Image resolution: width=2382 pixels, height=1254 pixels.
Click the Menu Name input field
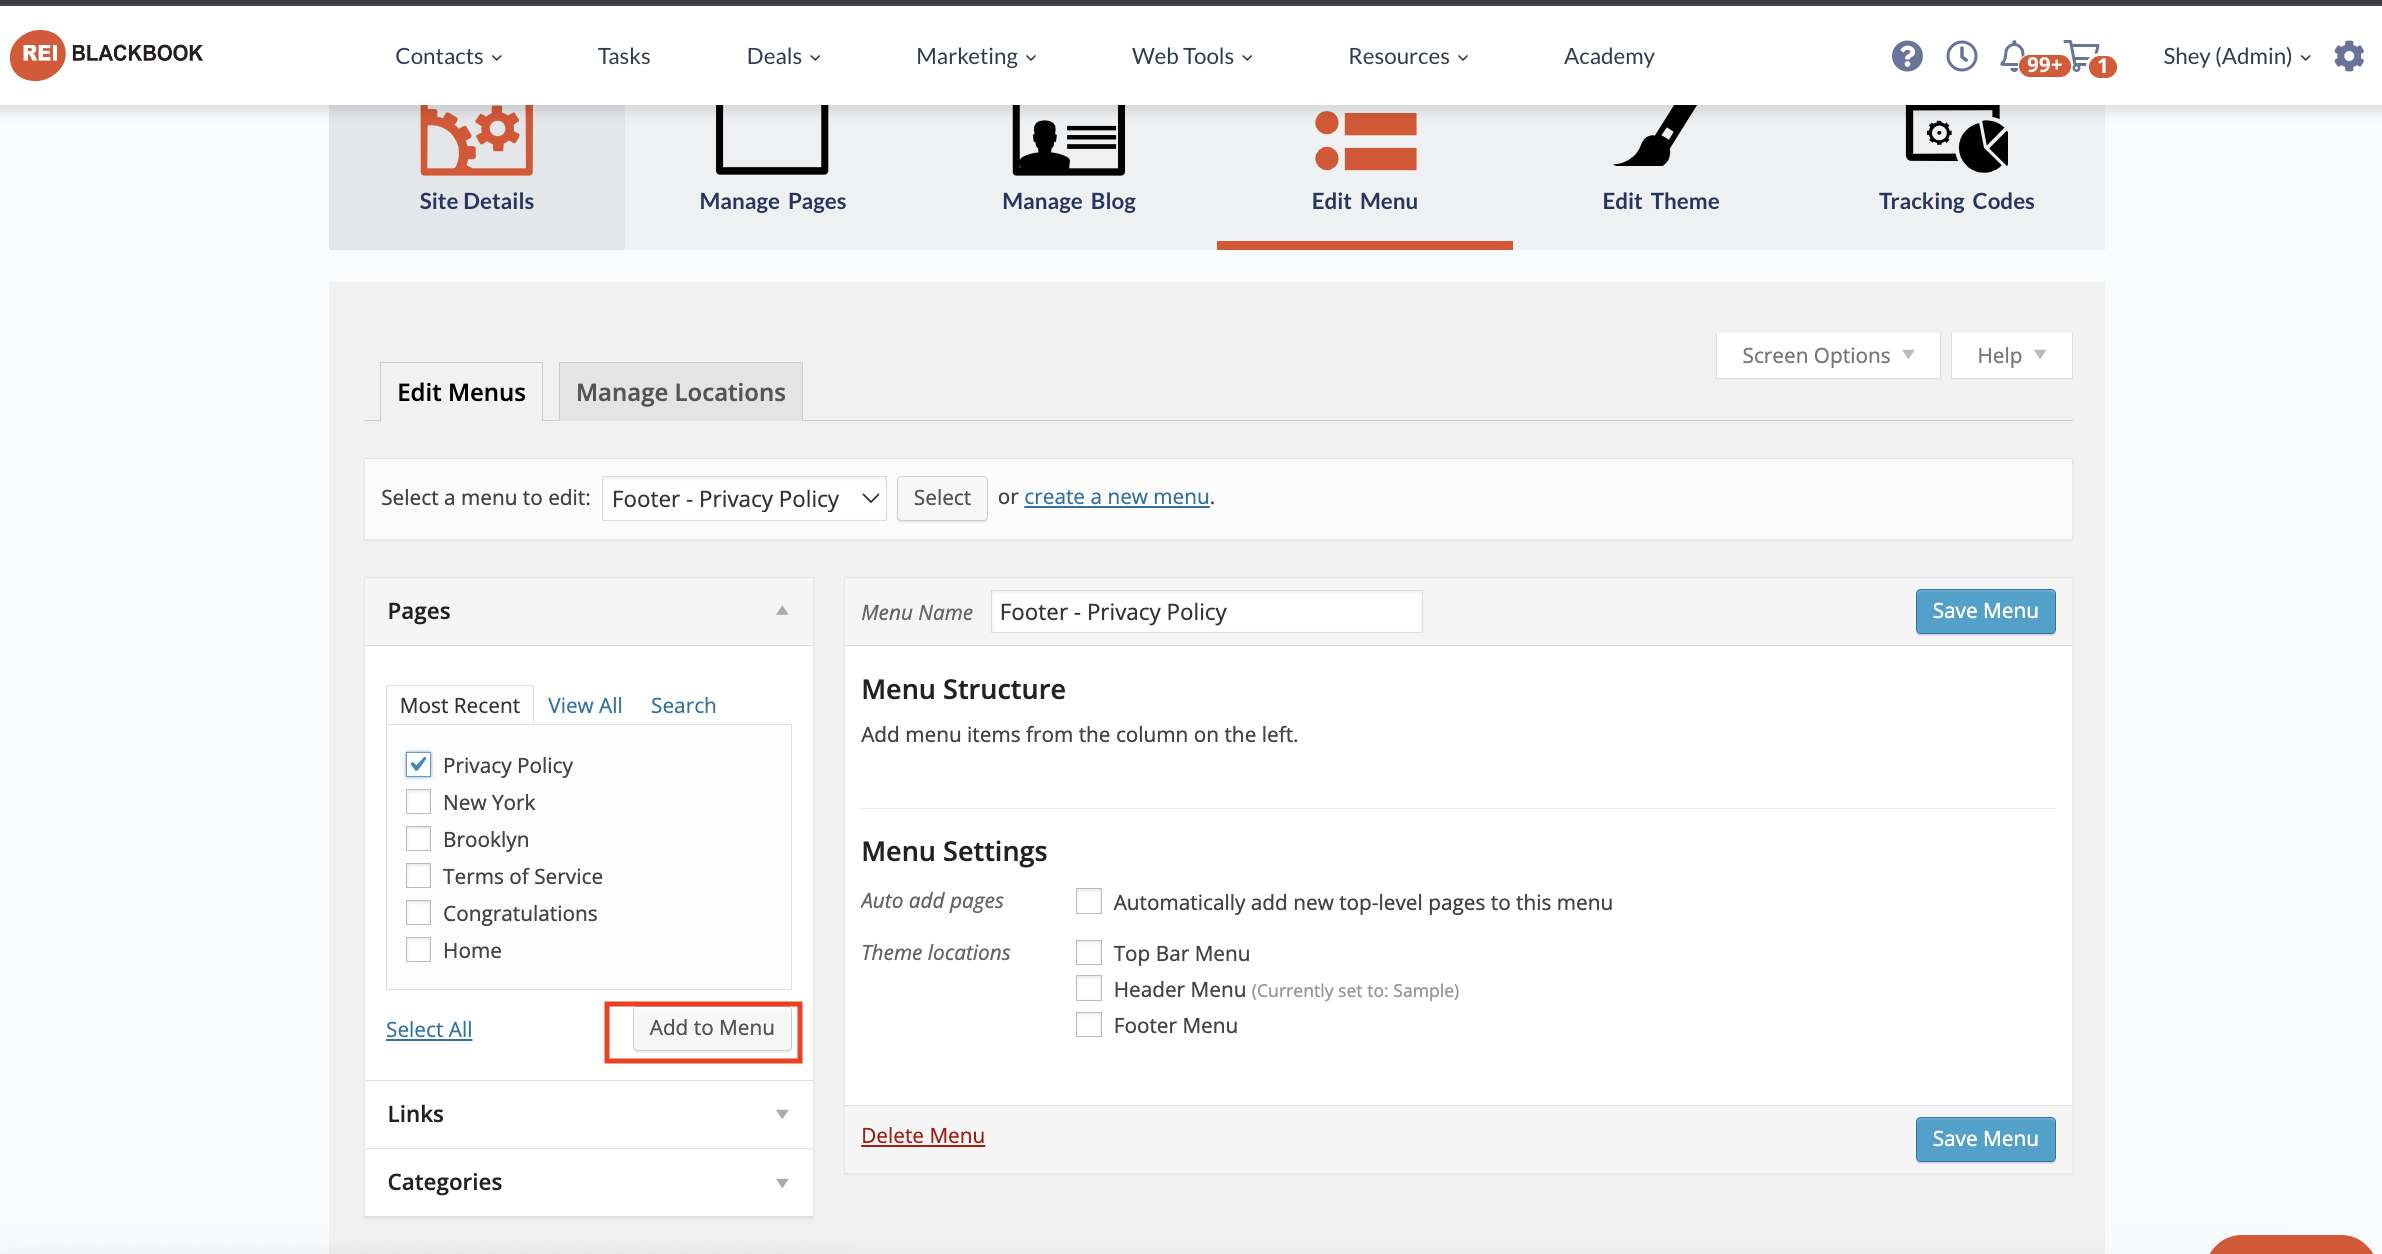tap(1206, 612)
